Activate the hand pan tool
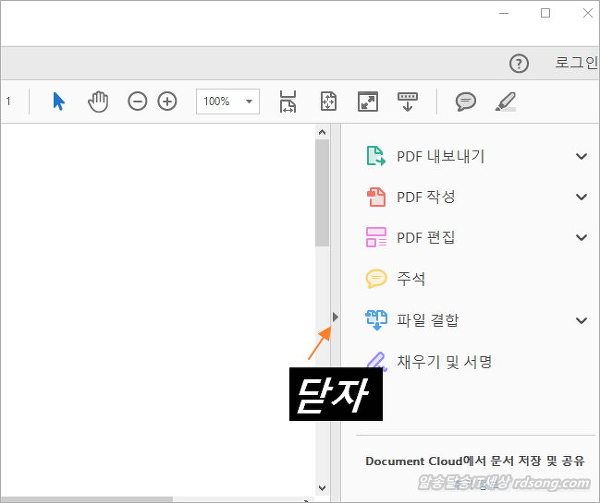 pos(98,101)
